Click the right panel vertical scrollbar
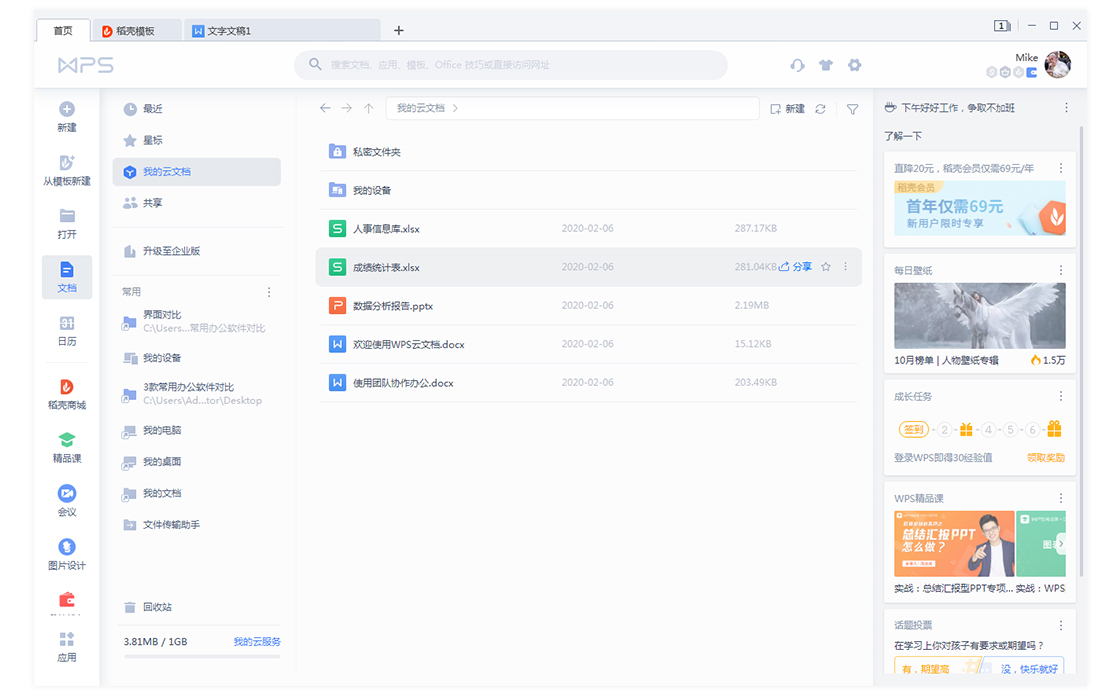 [x=1081, y=350]
